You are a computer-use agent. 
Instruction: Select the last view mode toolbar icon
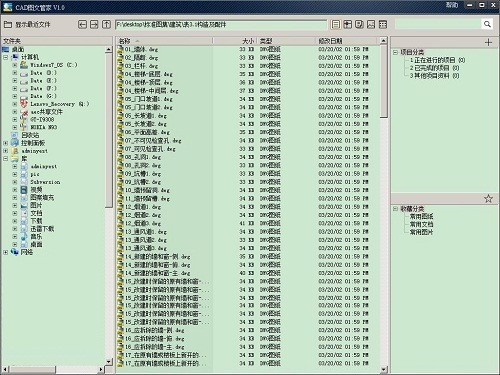(383, 24)
